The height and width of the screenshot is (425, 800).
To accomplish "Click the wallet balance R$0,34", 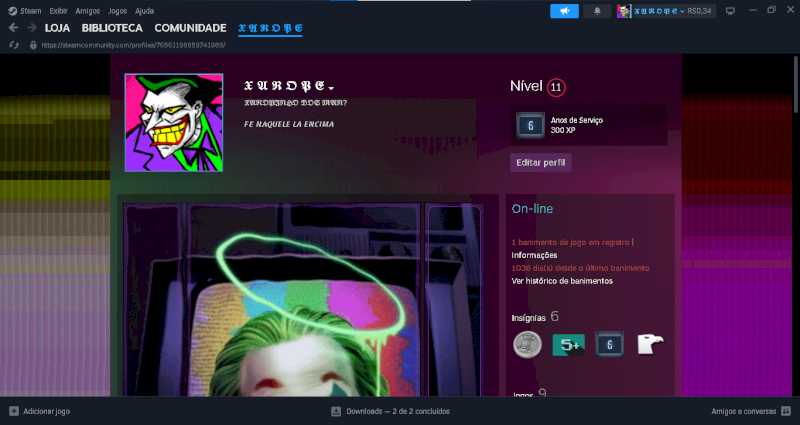I will tap(699, 11).
